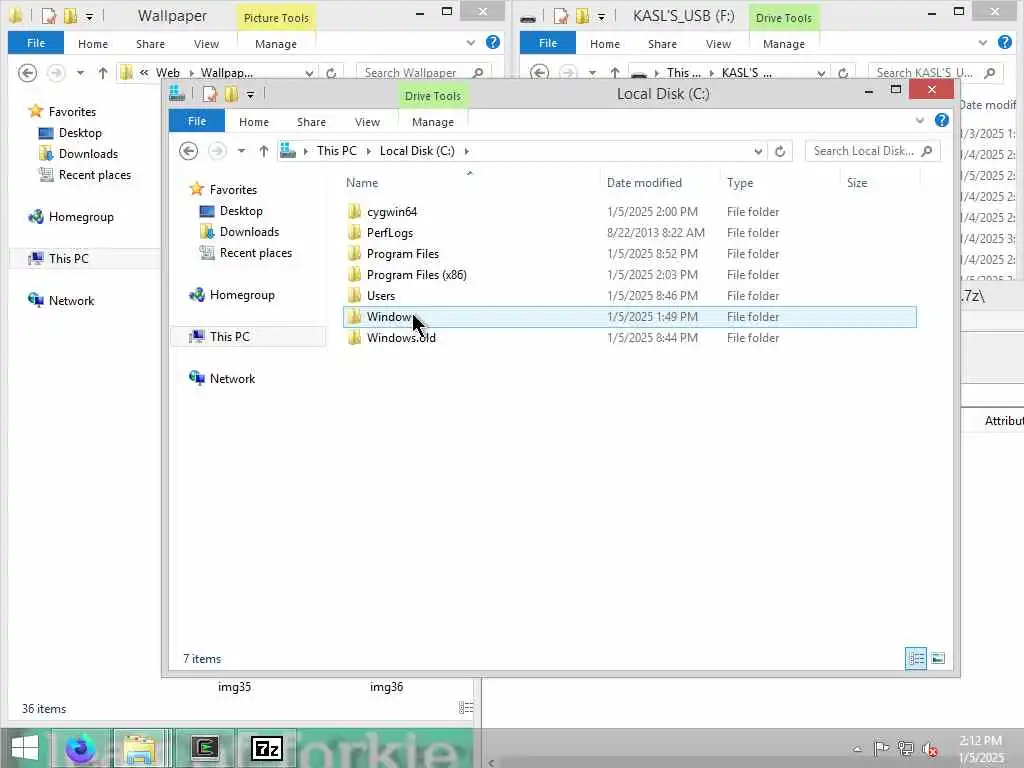Expand breadcrumb arrow after This PC
Image resolution: width=1024 pixels, height=768 pixels.
(368, 151)
